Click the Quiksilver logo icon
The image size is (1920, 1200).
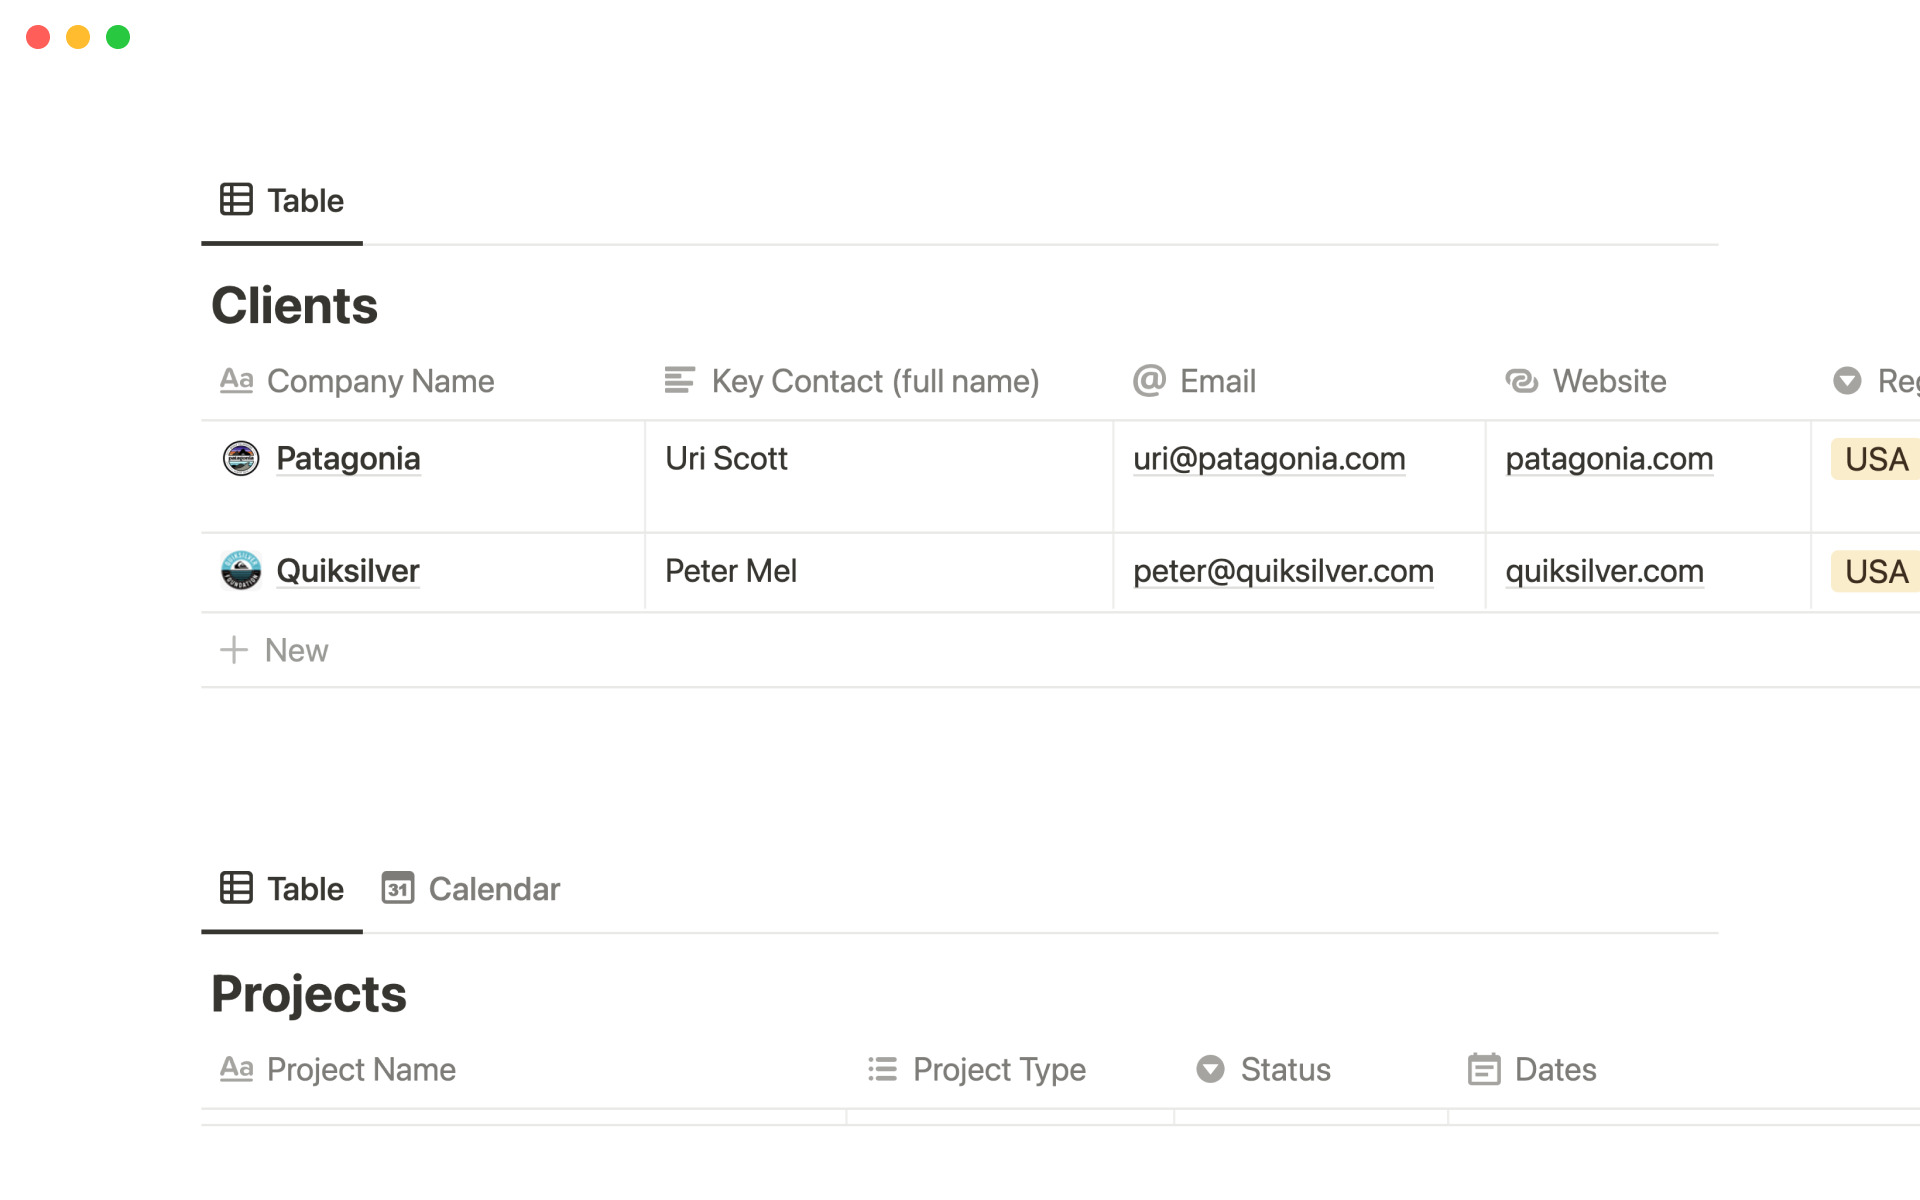tap(240, 571)
